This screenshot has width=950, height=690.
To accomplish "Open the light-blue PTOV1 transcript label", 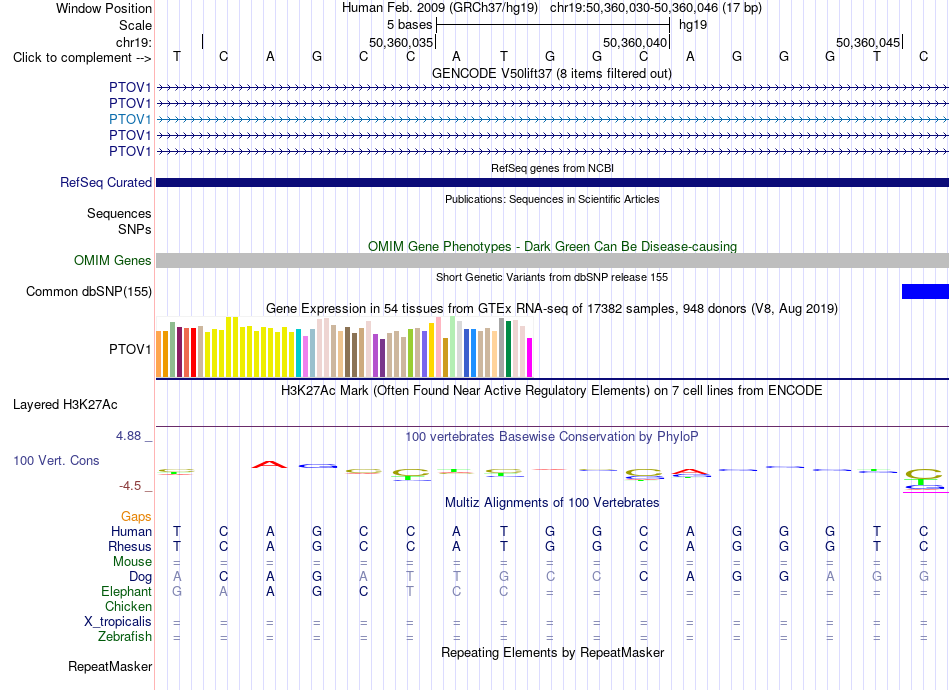I will click(x=130, y=119).
